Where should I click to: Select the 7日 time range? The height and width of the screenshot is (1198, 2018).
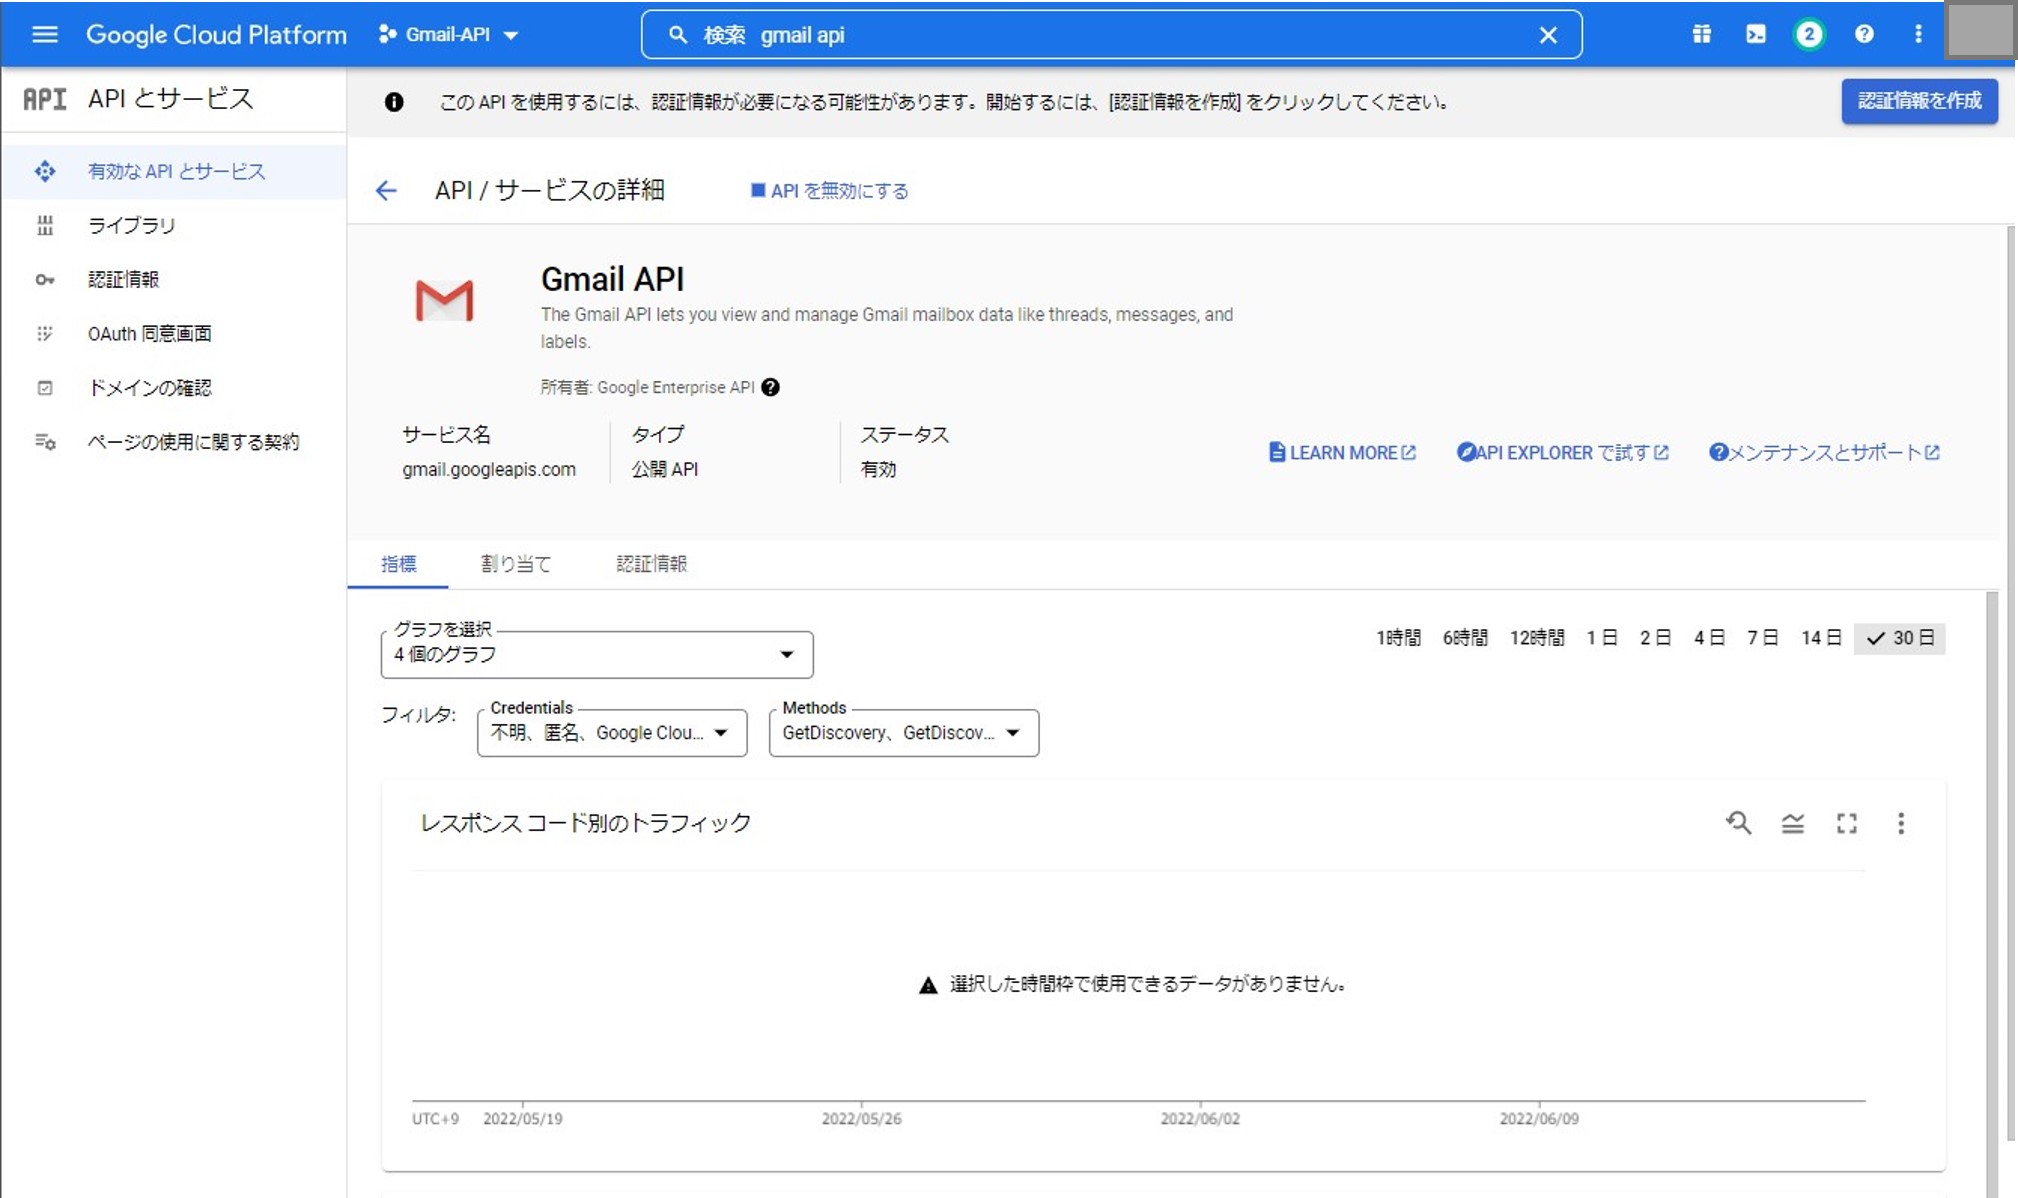[1762, 638]
